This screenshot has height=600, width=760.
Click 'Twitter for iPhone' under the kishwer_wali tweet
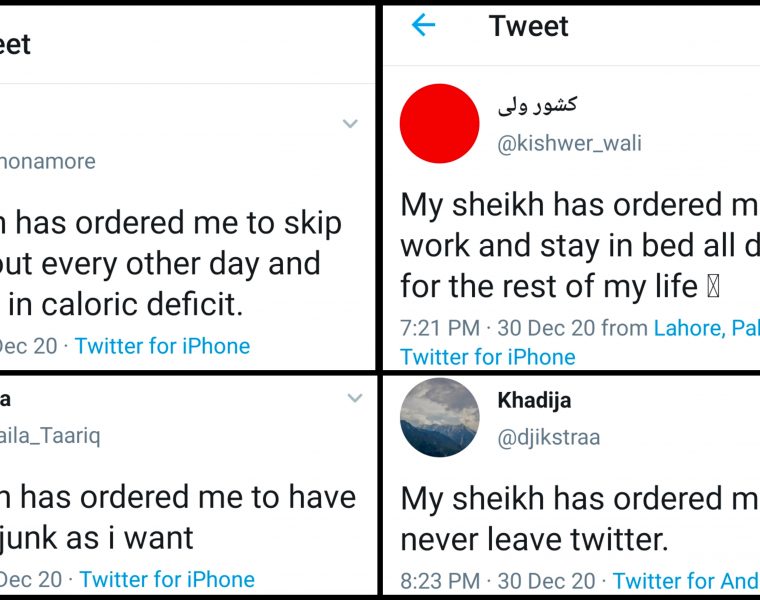click(488, 357)
